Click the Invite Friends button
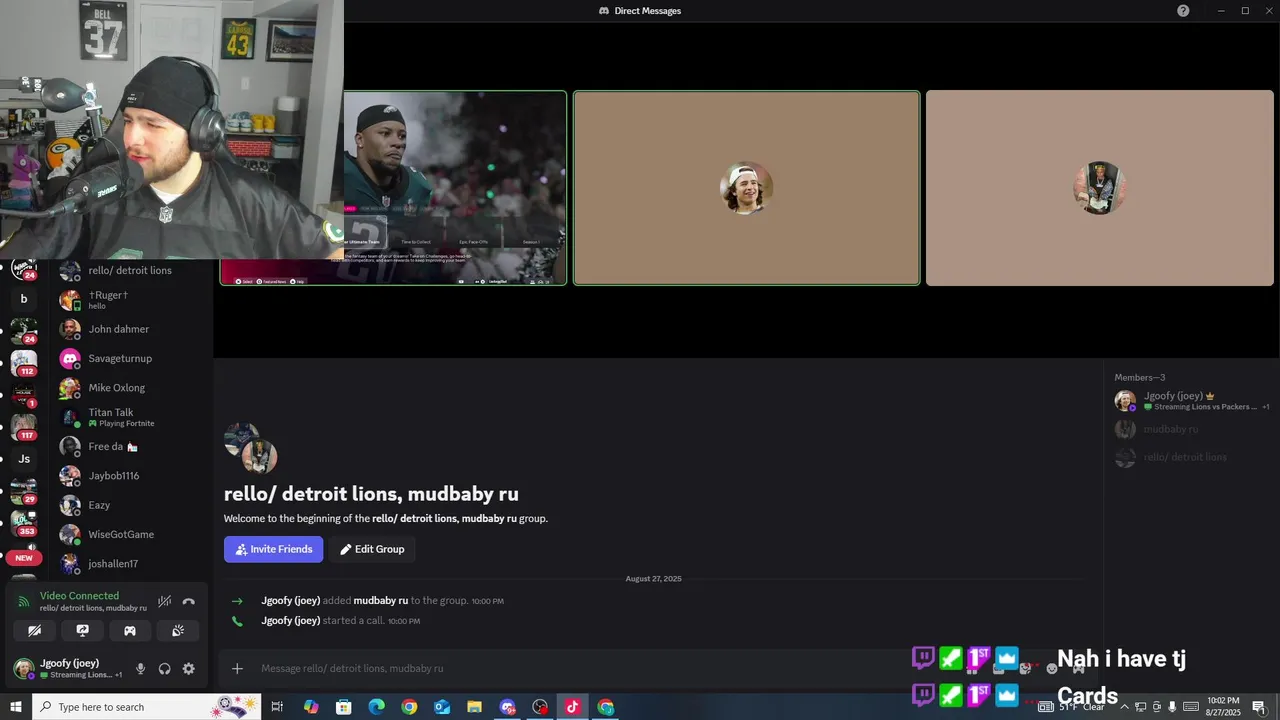This screenshot has height=720, width=1280. [274, 549]
